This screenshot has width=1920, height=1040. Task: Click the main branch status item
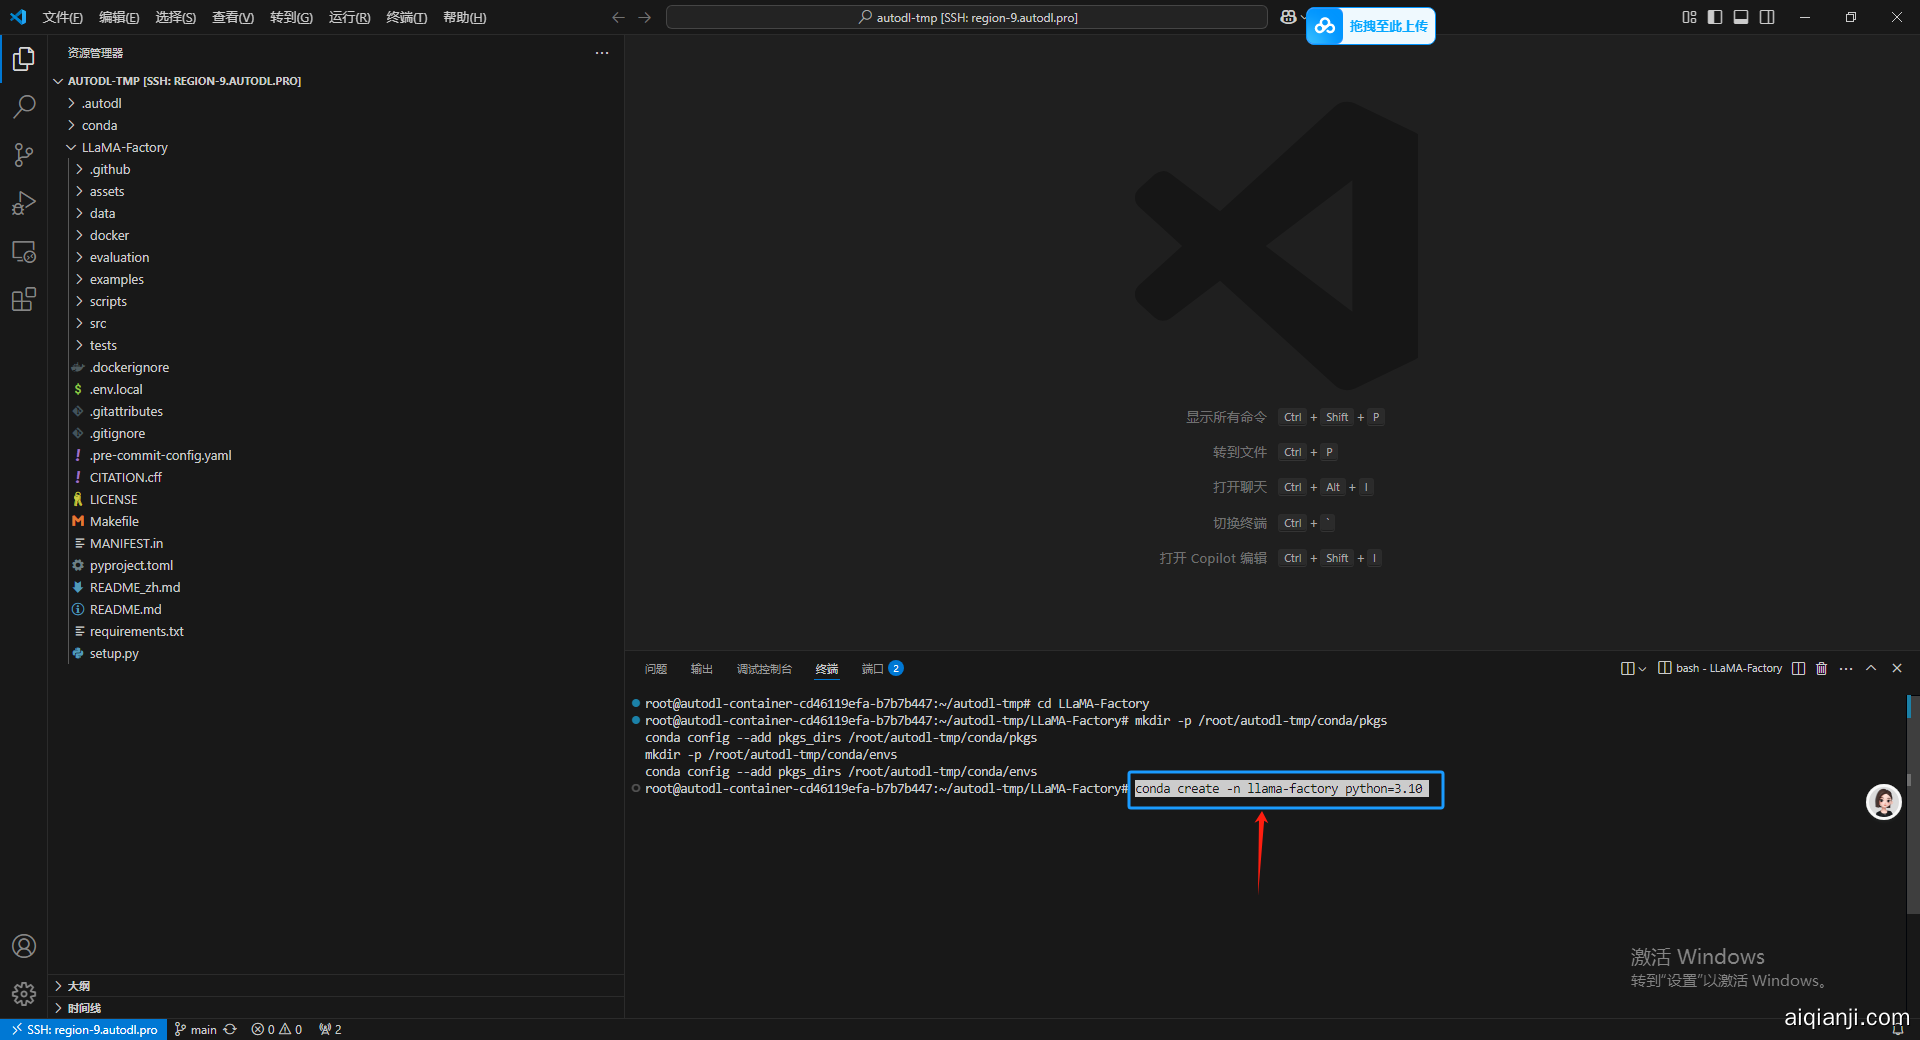point(197,1029)
